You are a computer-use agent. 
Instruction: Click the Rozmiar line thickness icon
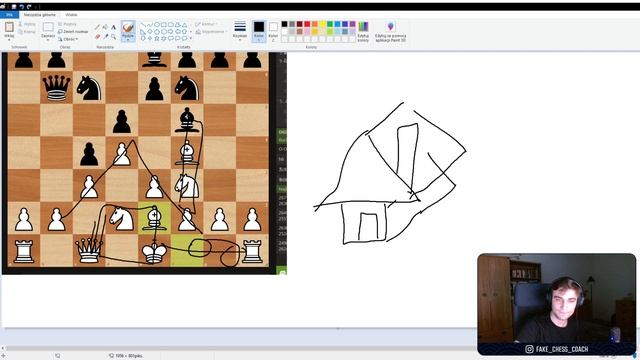coord(240,27)
